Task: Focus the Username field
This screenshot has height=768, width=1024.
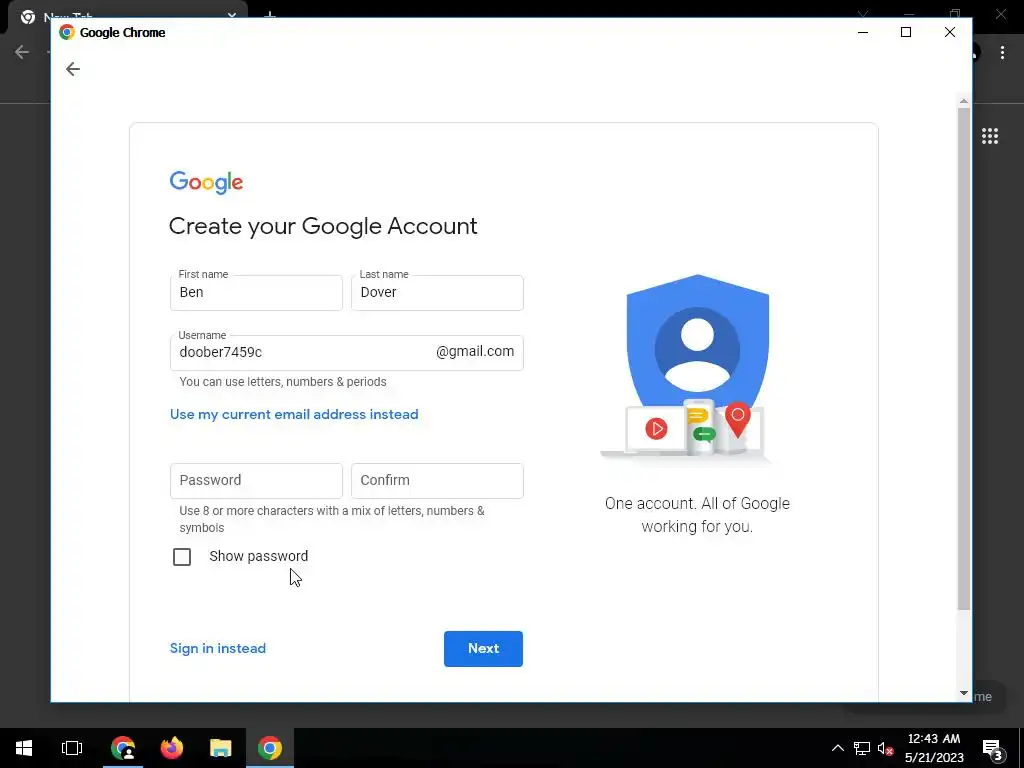Action: pyautogui.click(x=347, y=353)
